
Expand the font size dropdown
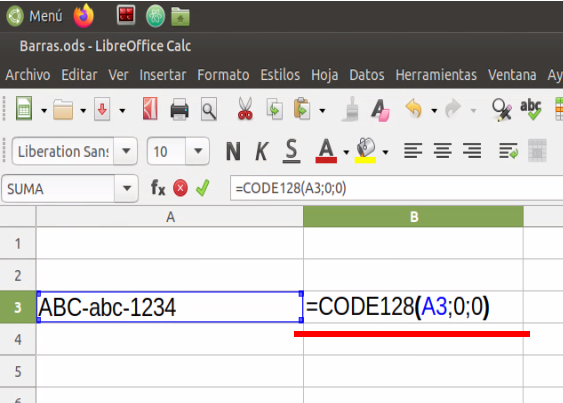(198, 151)
